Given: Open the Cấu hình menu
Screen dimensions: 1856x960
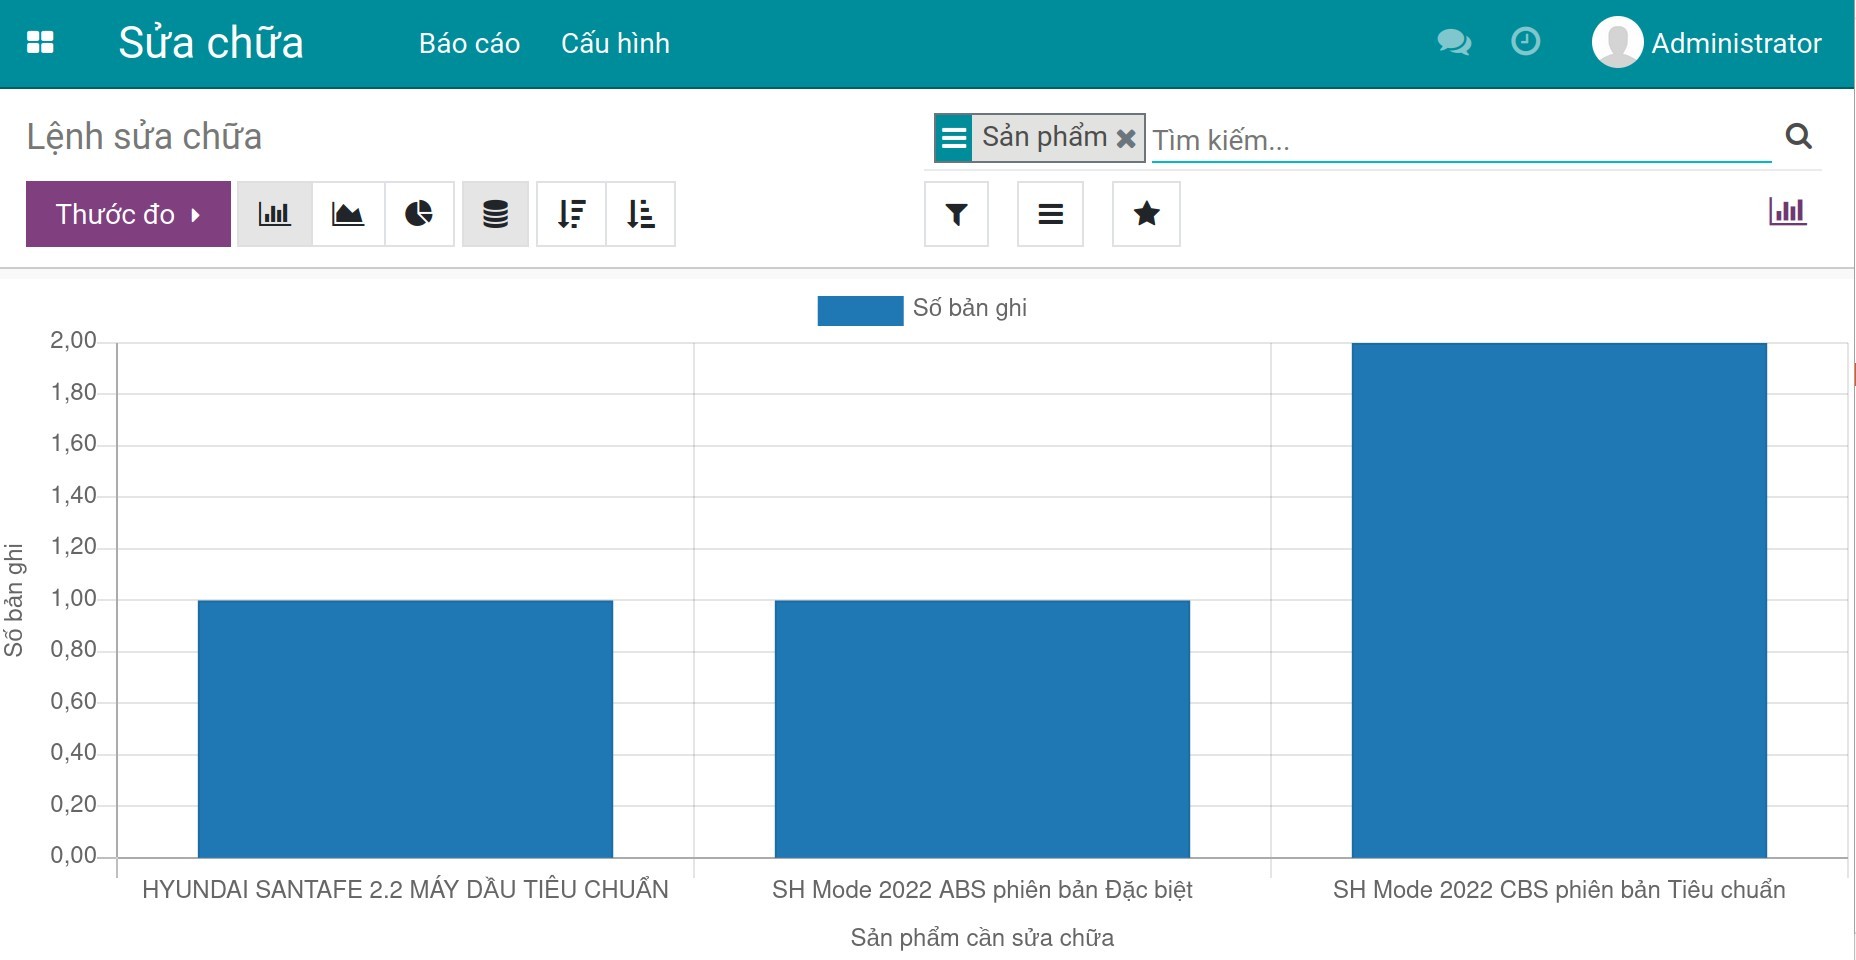Looking at the screenshot, I should click(x=615, y=43).
